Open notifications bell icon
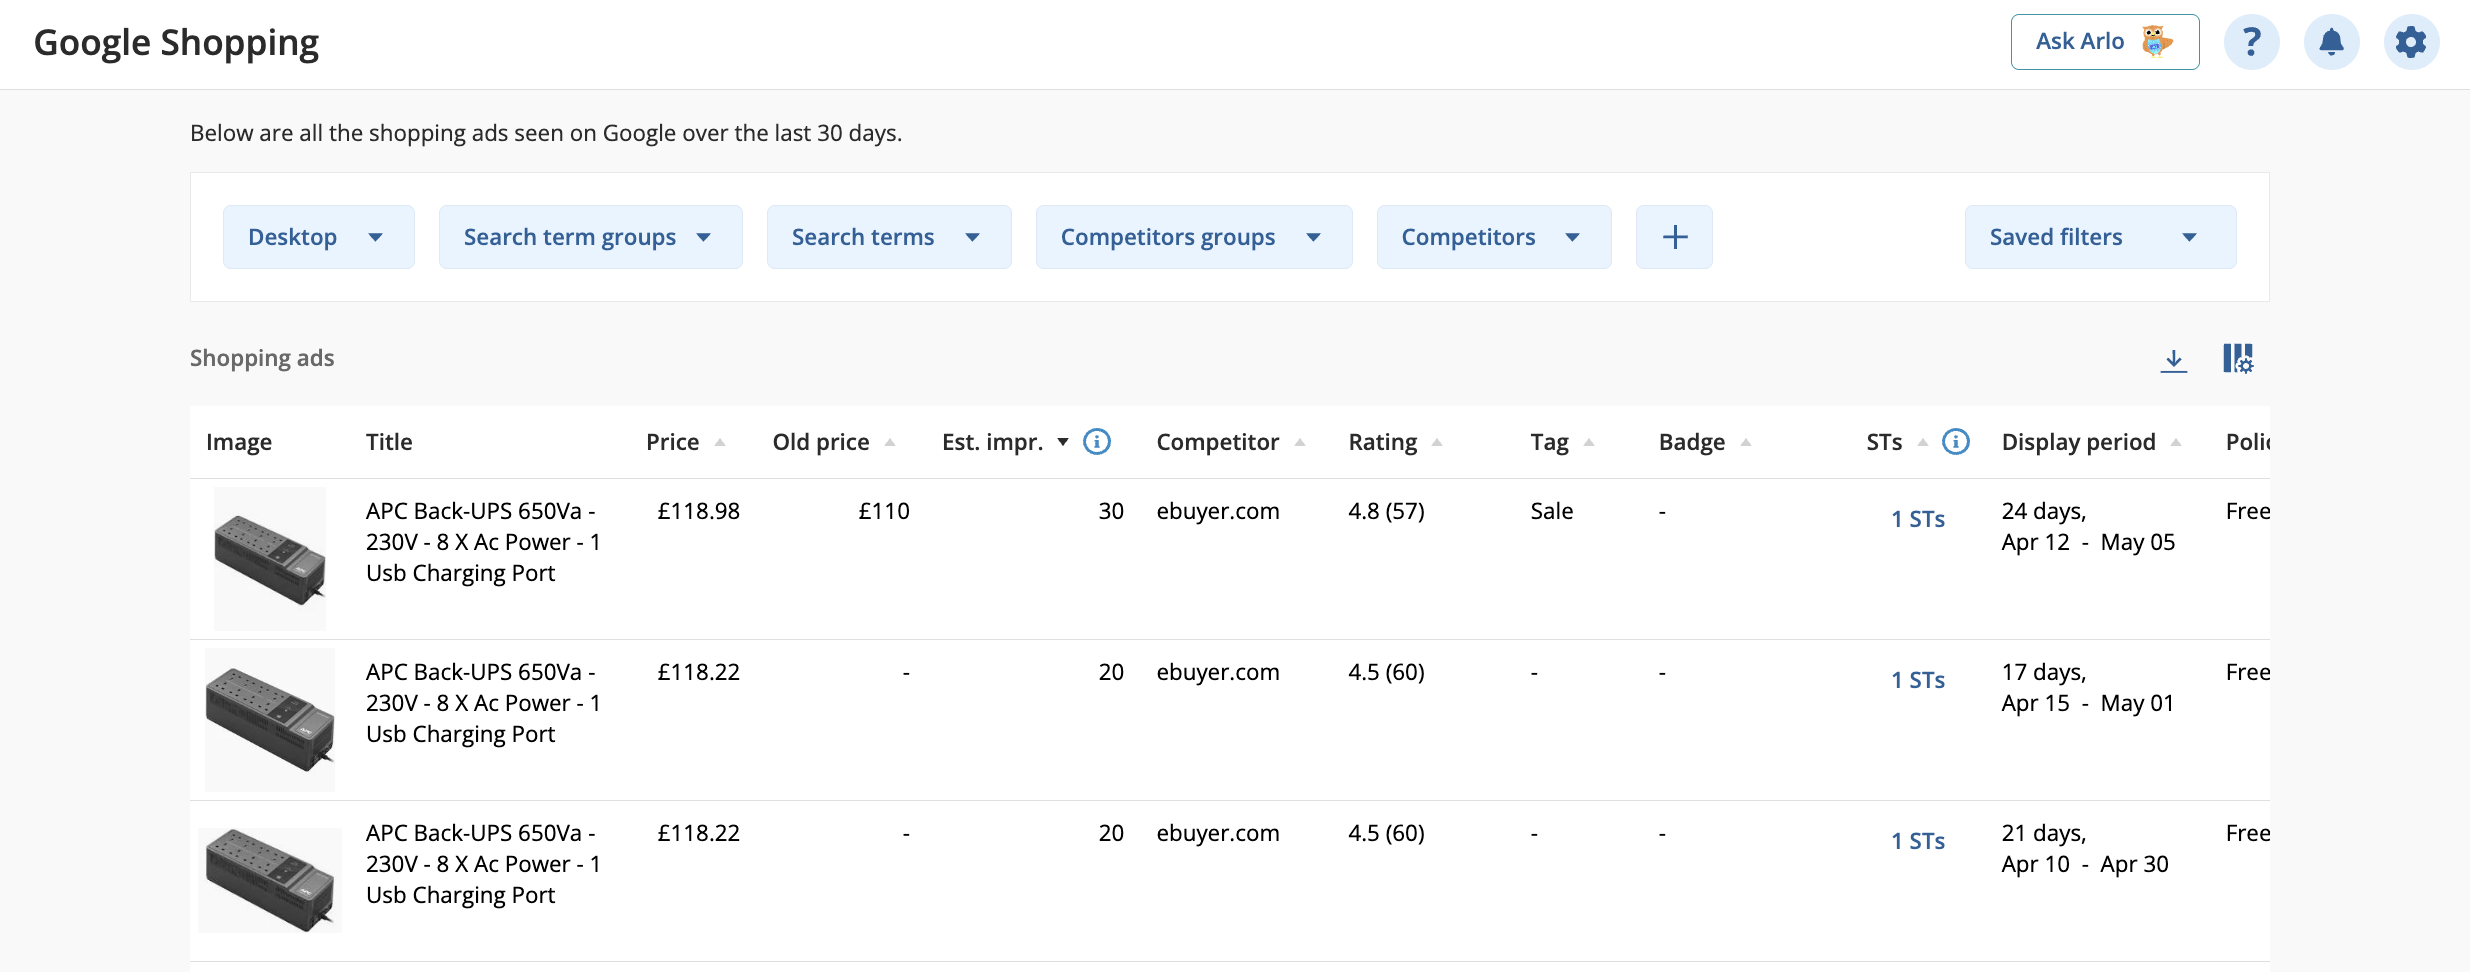Screen dimensions: 2470x972 (x=2331, y=42)
